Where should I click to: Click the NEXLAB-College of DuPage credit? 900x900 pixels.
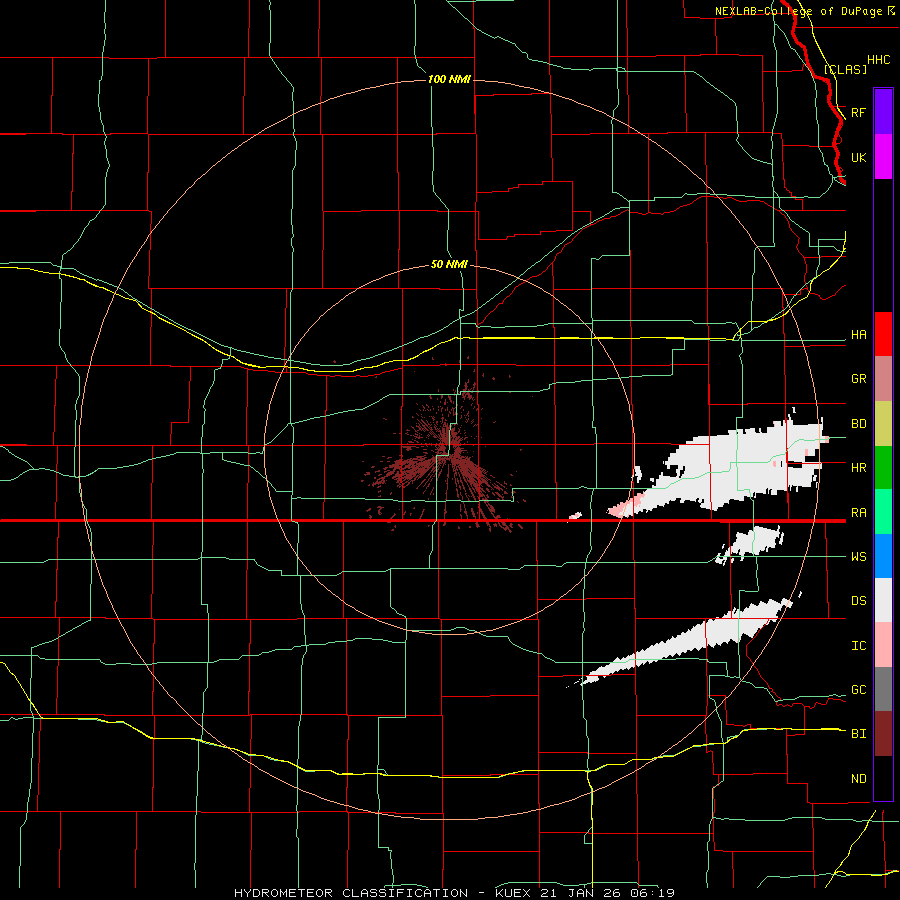[798, 11]
